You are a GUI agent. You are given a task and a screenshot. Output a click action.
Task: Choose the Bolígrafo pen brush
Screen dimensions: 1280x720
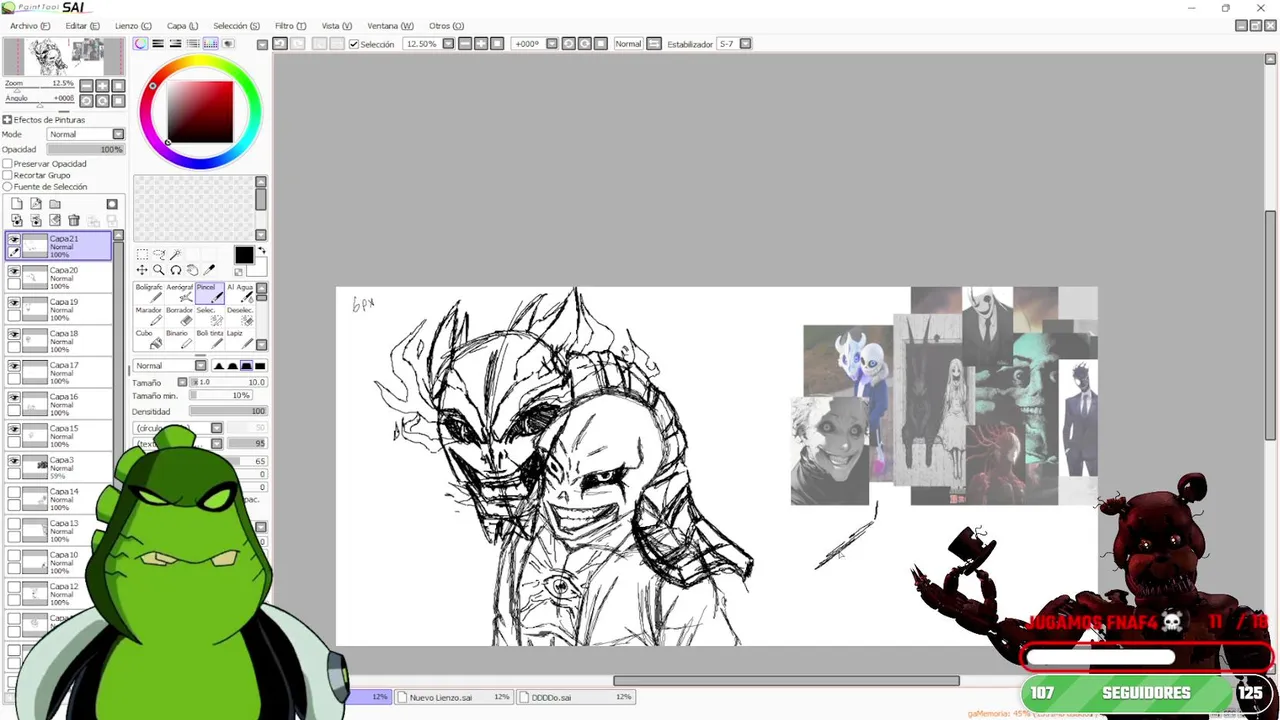(x=149, y=293)
